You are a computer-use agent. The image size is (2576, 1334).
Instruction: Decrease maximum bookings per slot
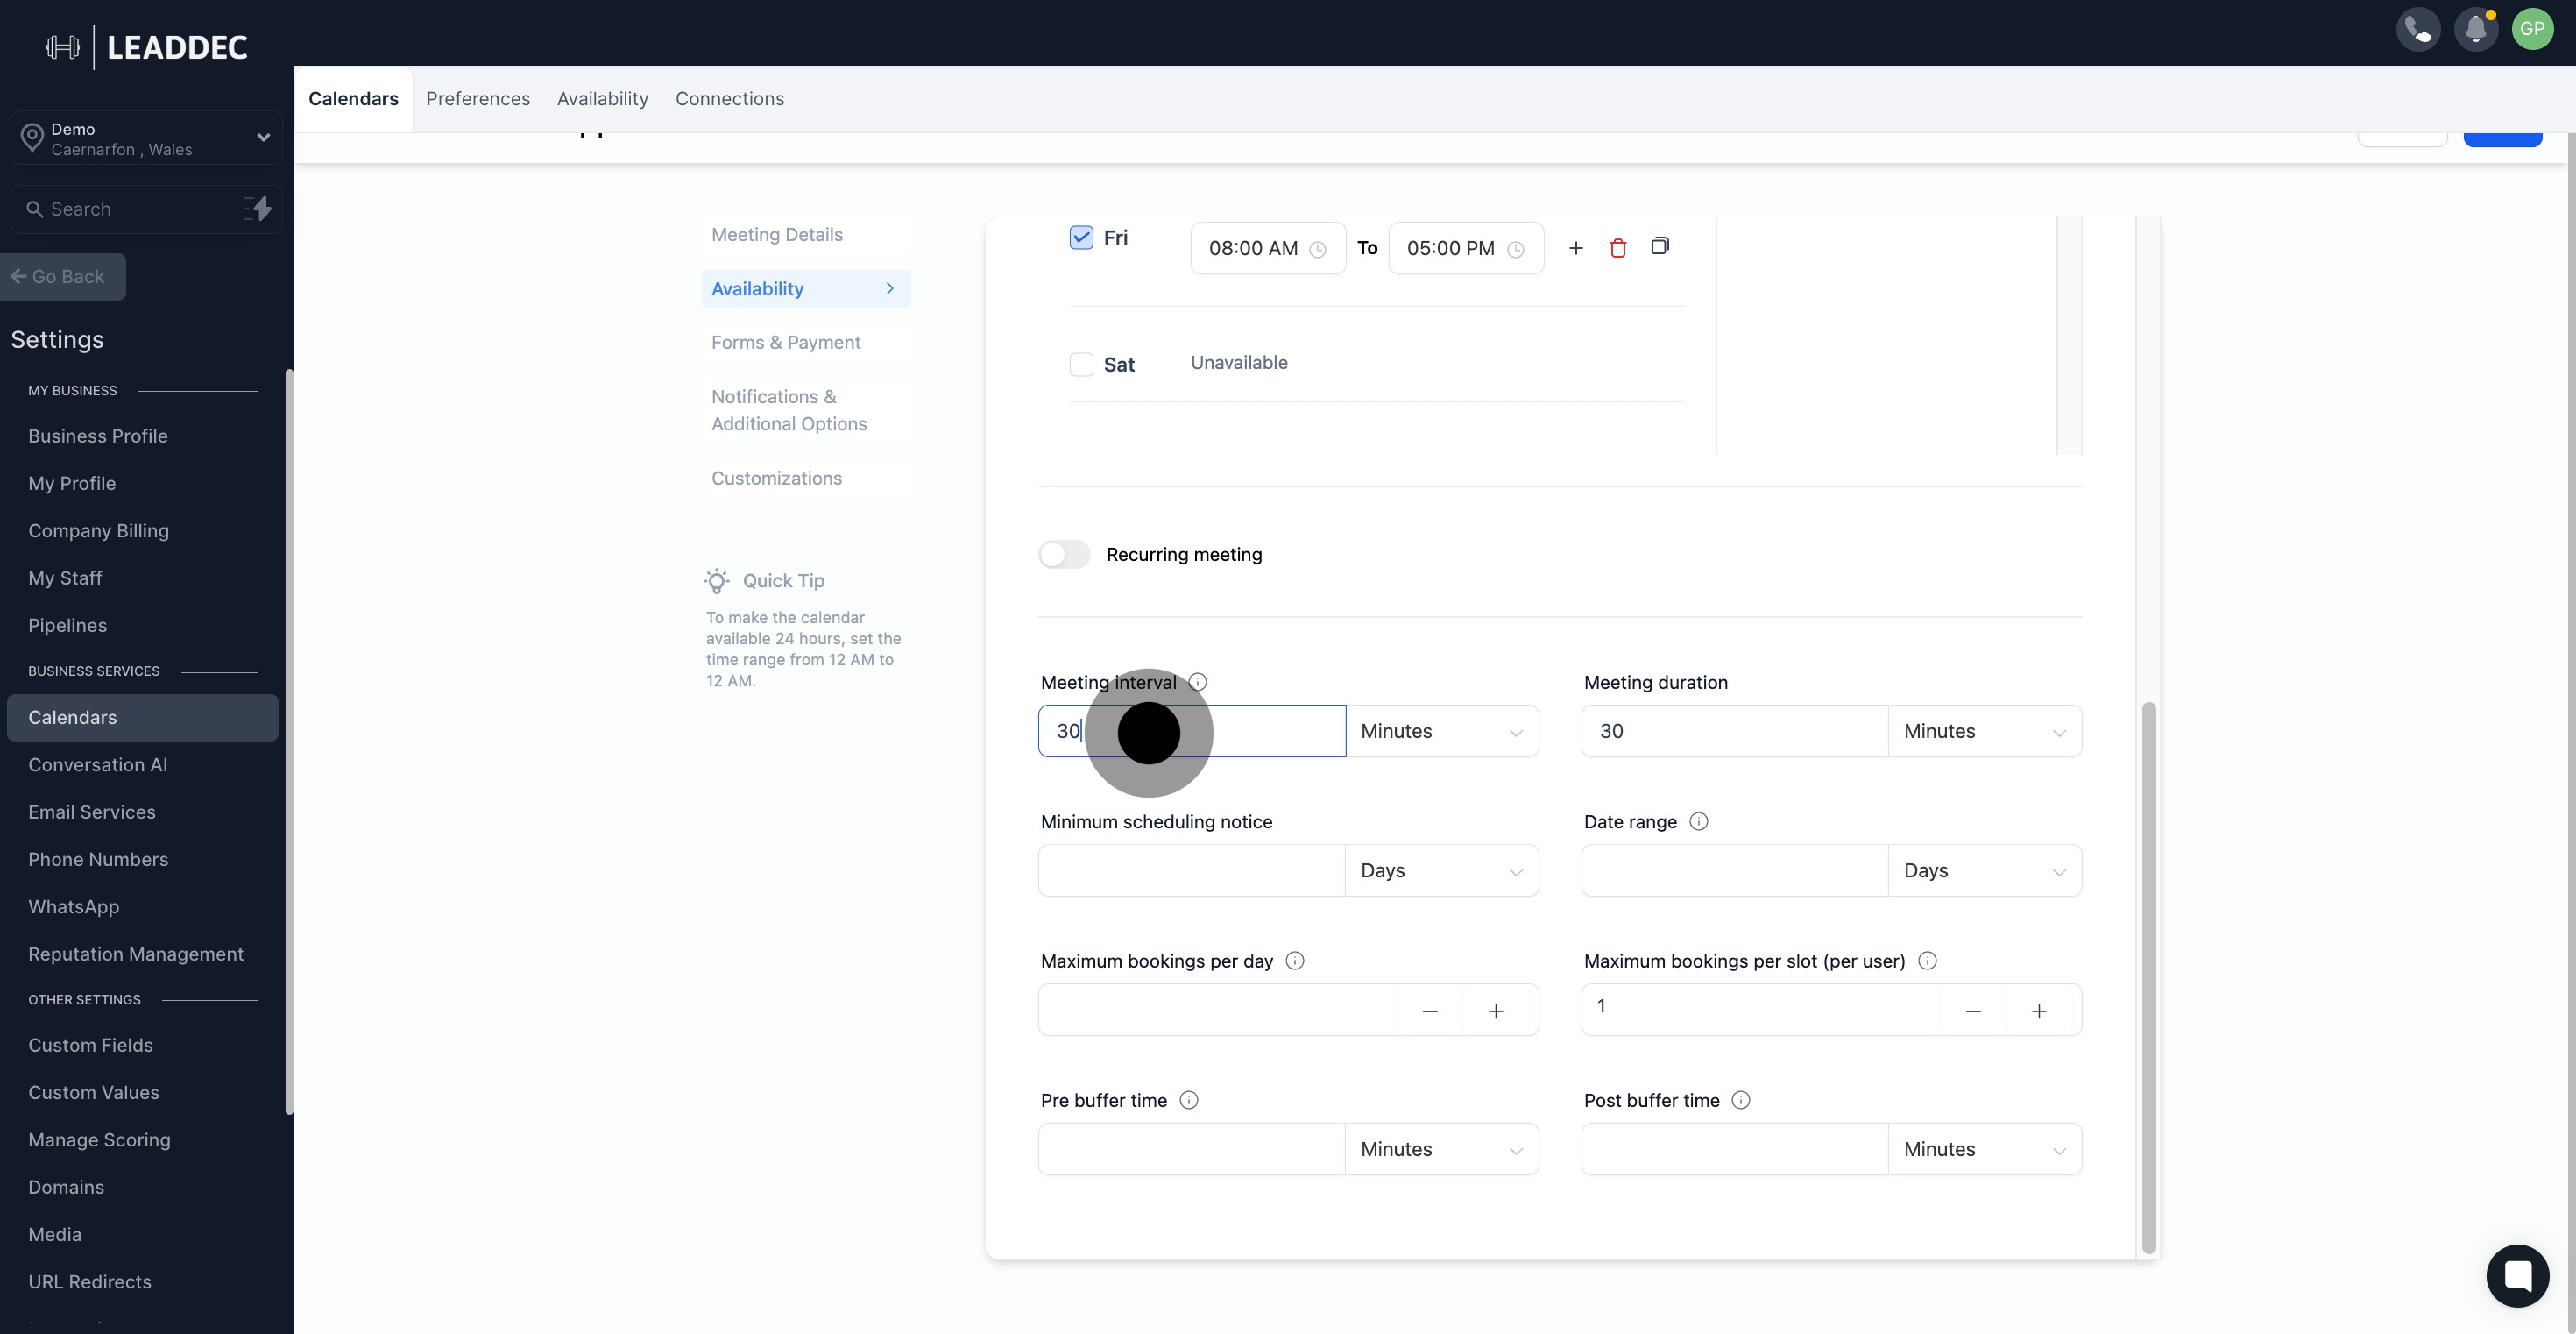tap(1973, 1011)
